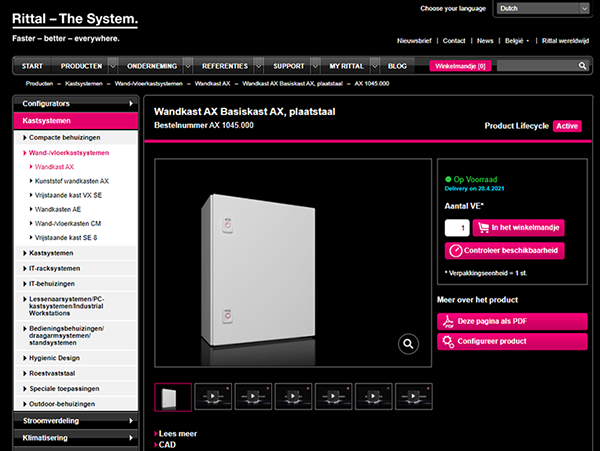
Task: Open the PRODUCTEN navigation menu
Action: tap(82, 66)
